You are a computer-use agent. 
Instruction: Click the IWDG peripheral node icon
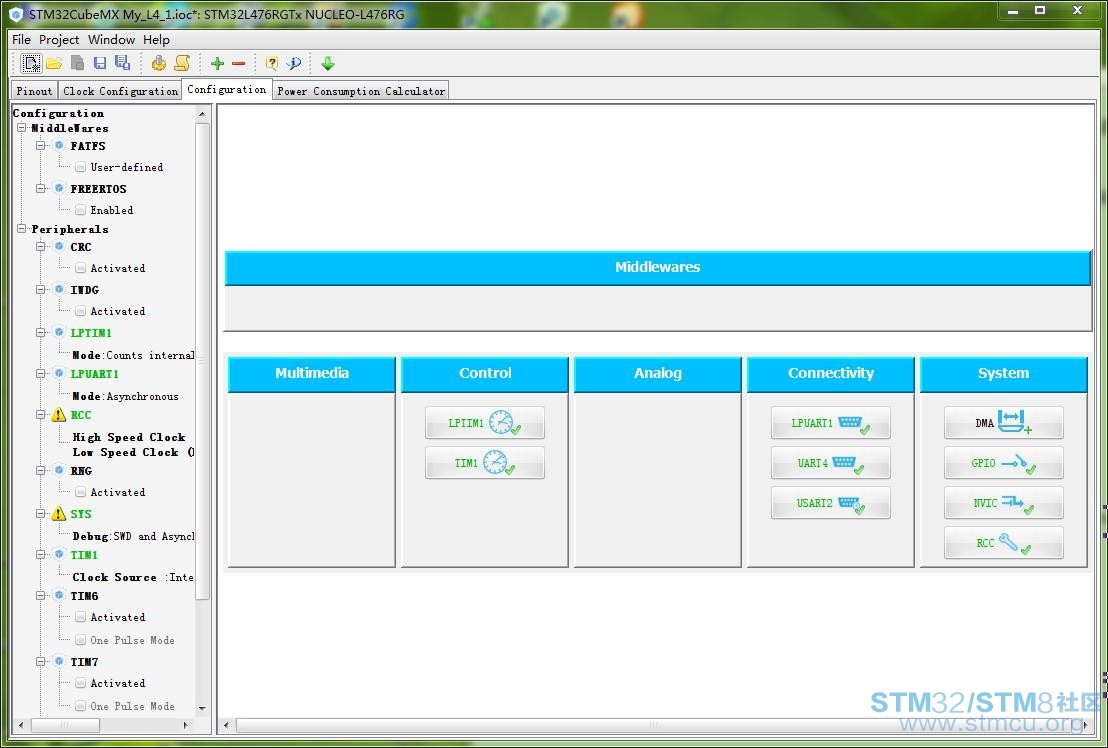tap(59, 290)
